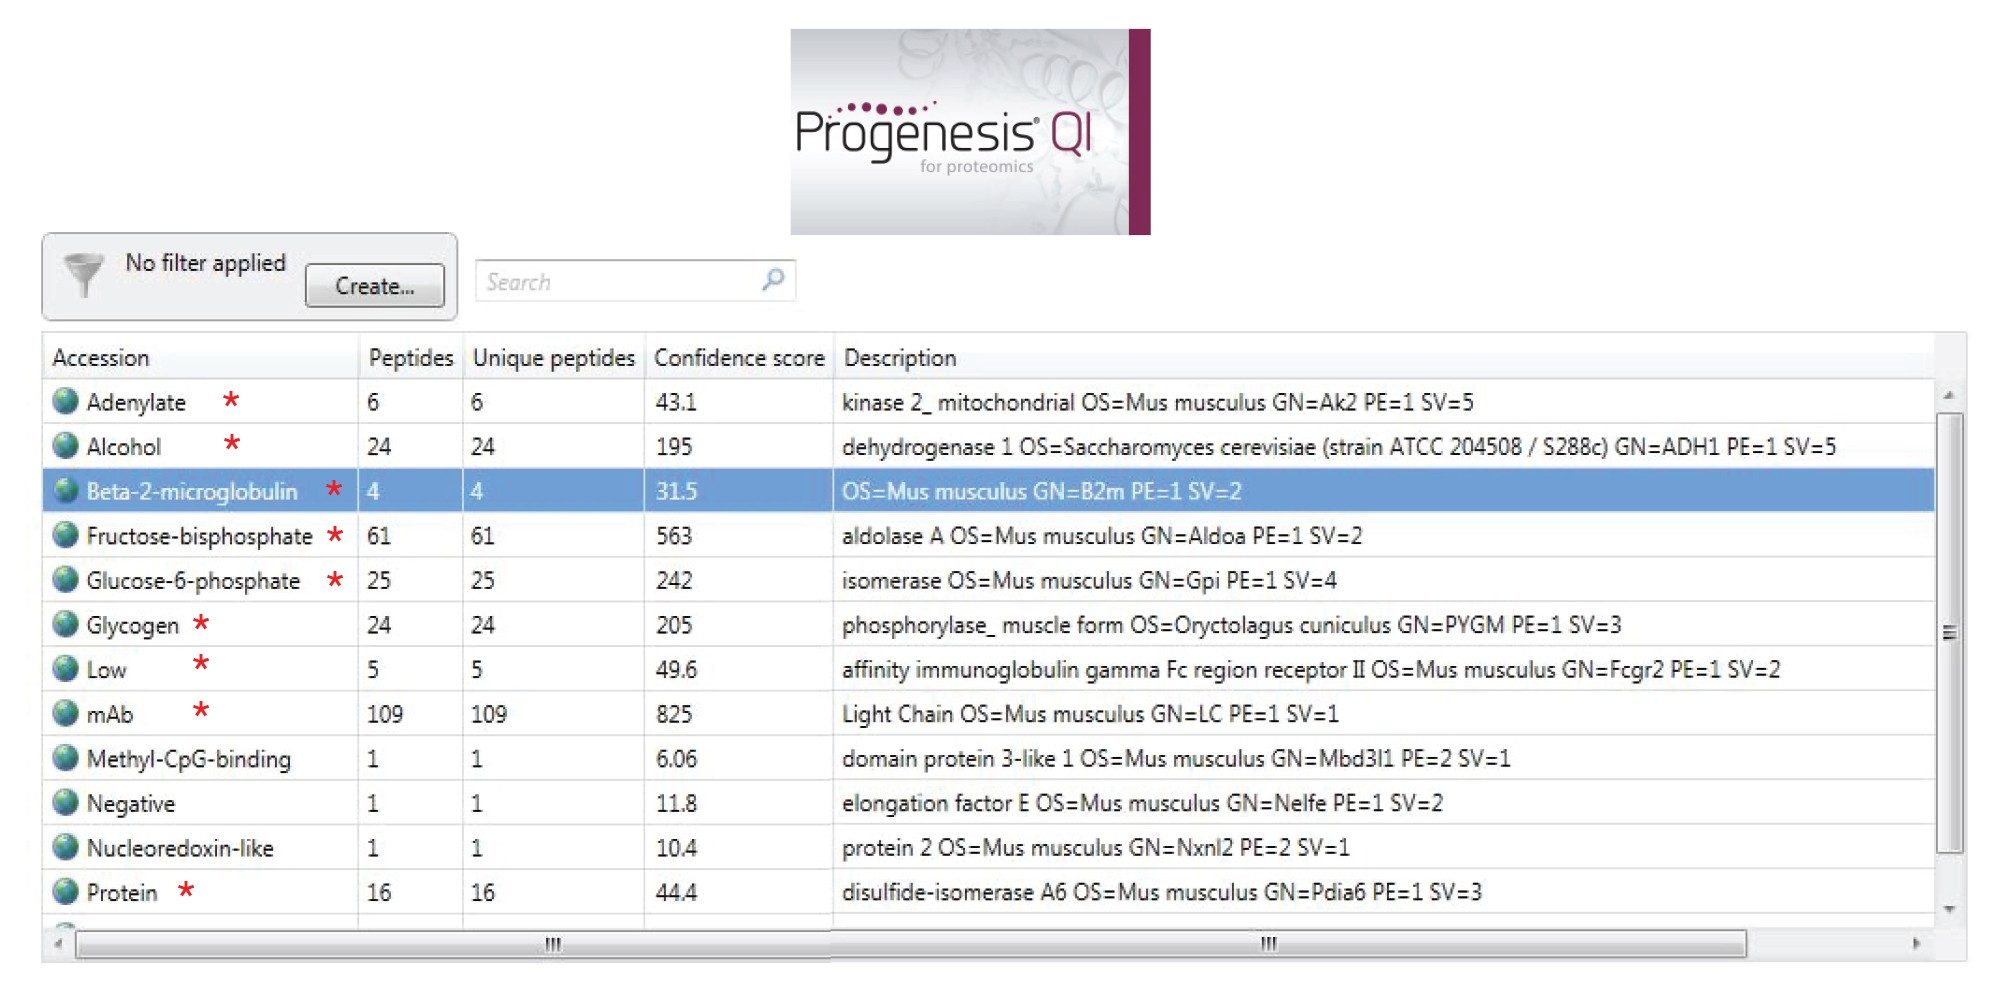Click the Light Chain GN=LC description
Screen dimensions: 2000x998
[x=1090, y=714]
